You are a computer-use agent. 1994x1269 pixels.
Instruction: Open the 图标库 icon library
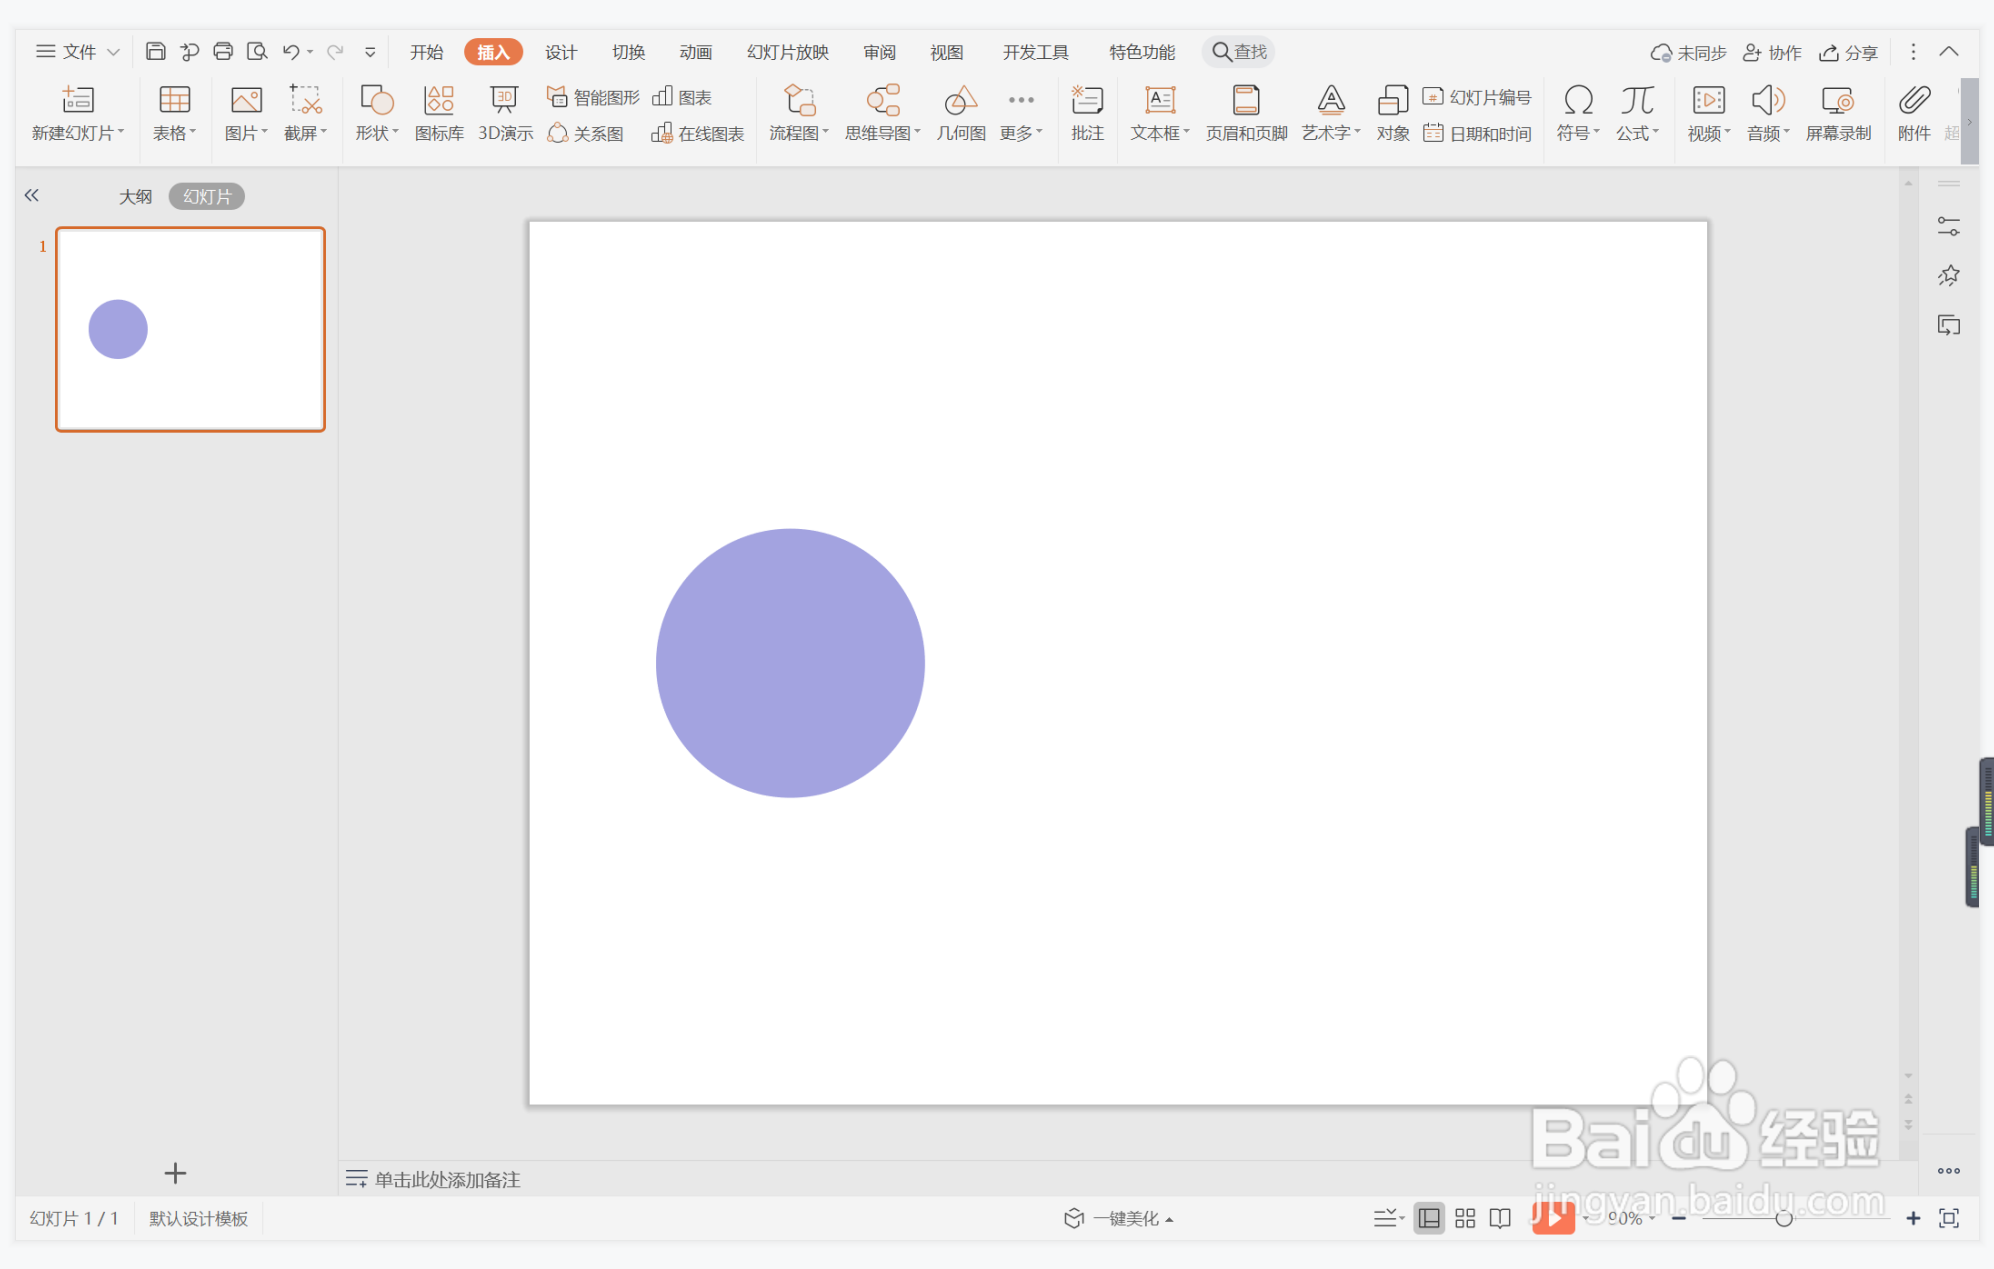pos(439,112)
